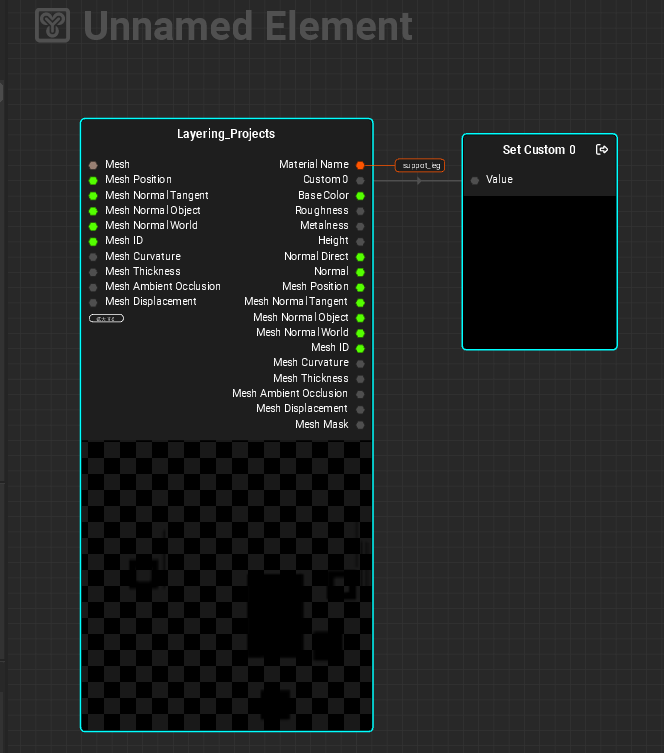Click the Mesh Curvature input pin
The image size is (664, 753).
click(x=93, y=257)
